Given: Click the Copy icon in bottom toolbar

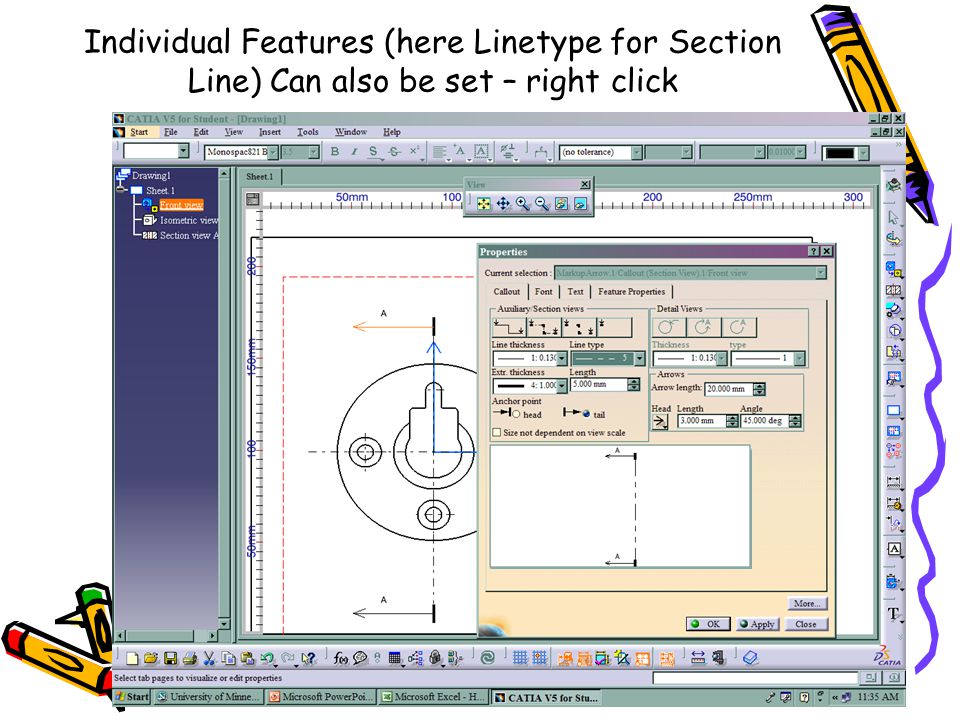Looking at the screenshot, I should pos(228,659).
